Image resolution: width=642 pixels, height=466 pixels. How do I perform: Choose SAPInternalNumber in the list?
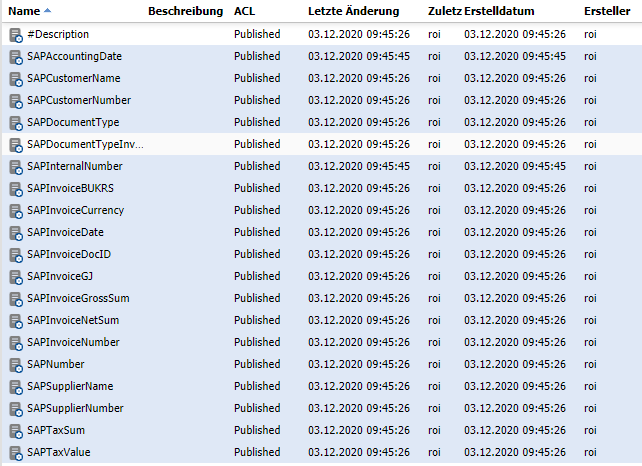point(75,166)
